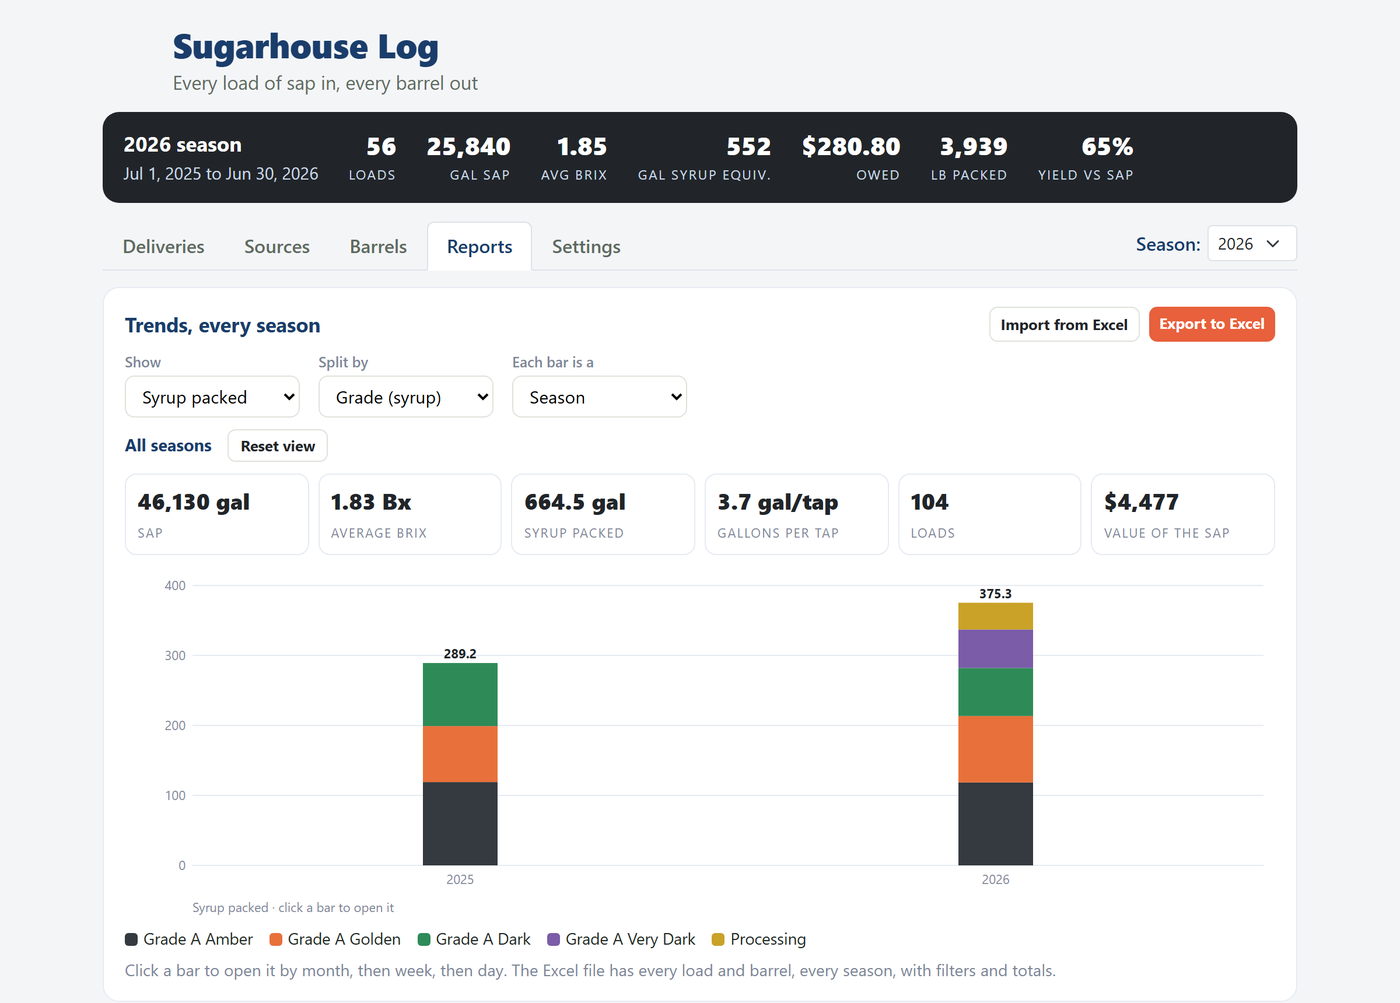Click the All seasons breadcrumb link
The image size is (1400, 1003).
[x=168, y=446]
